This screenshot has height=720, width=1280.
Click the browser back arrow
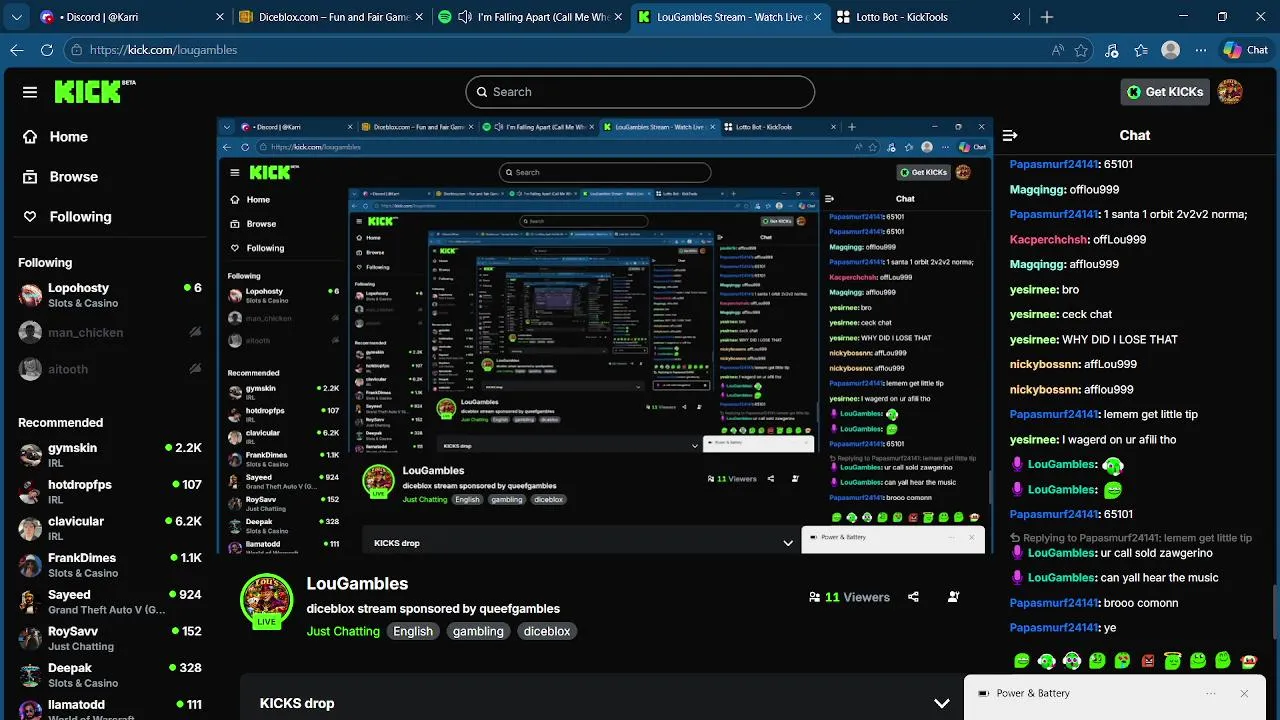point(17,50)
